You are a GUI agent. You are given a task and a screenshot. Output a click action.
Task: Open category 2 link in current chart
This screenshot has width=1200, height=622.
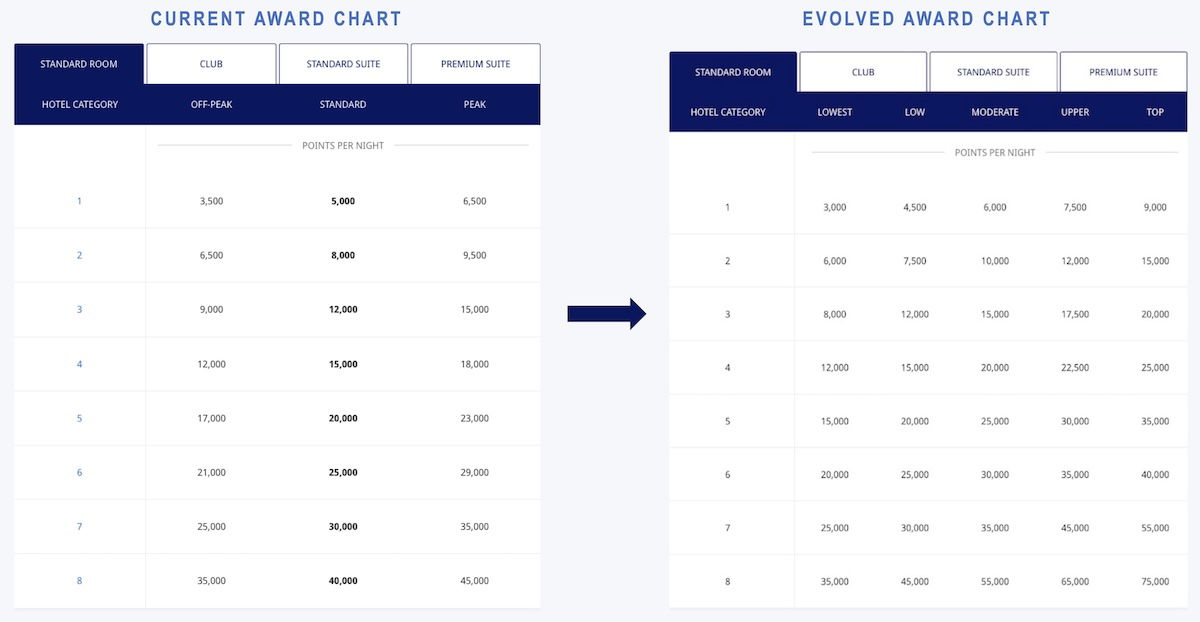point(80,255)
